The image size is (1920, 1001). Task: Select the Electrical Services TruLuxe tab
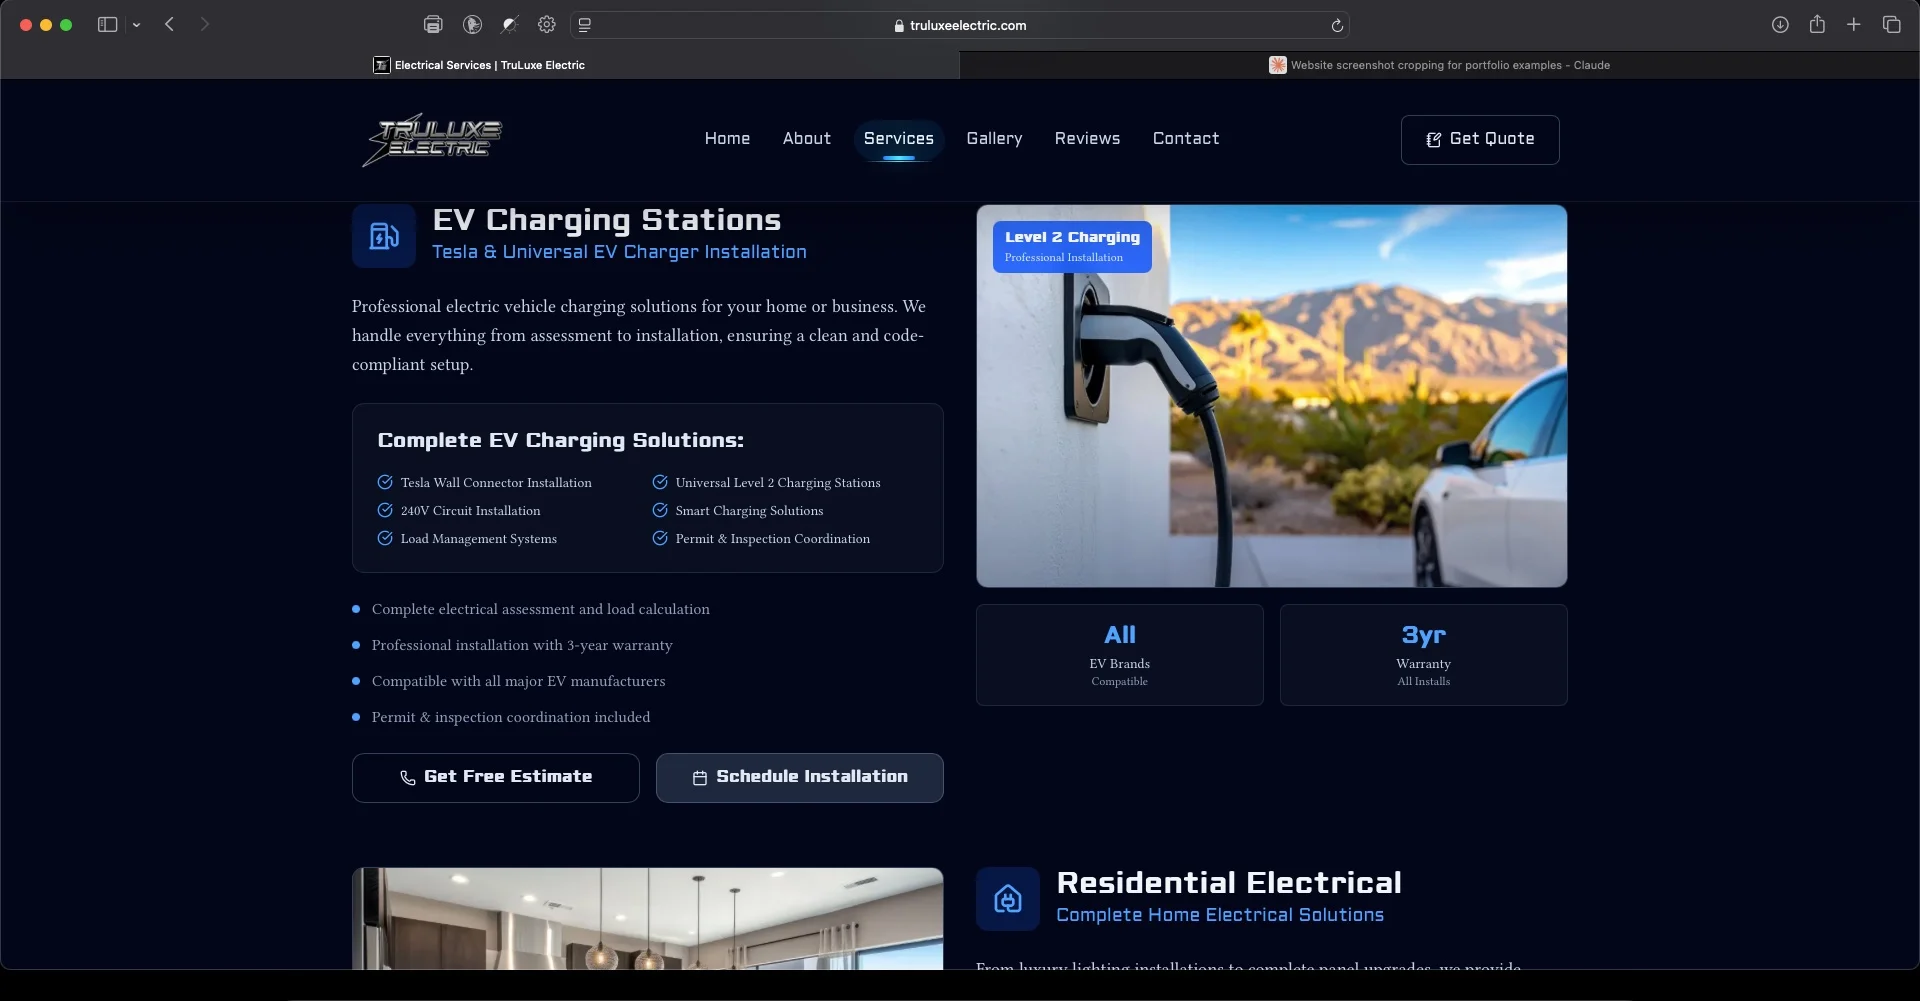(x=480, y=65)
